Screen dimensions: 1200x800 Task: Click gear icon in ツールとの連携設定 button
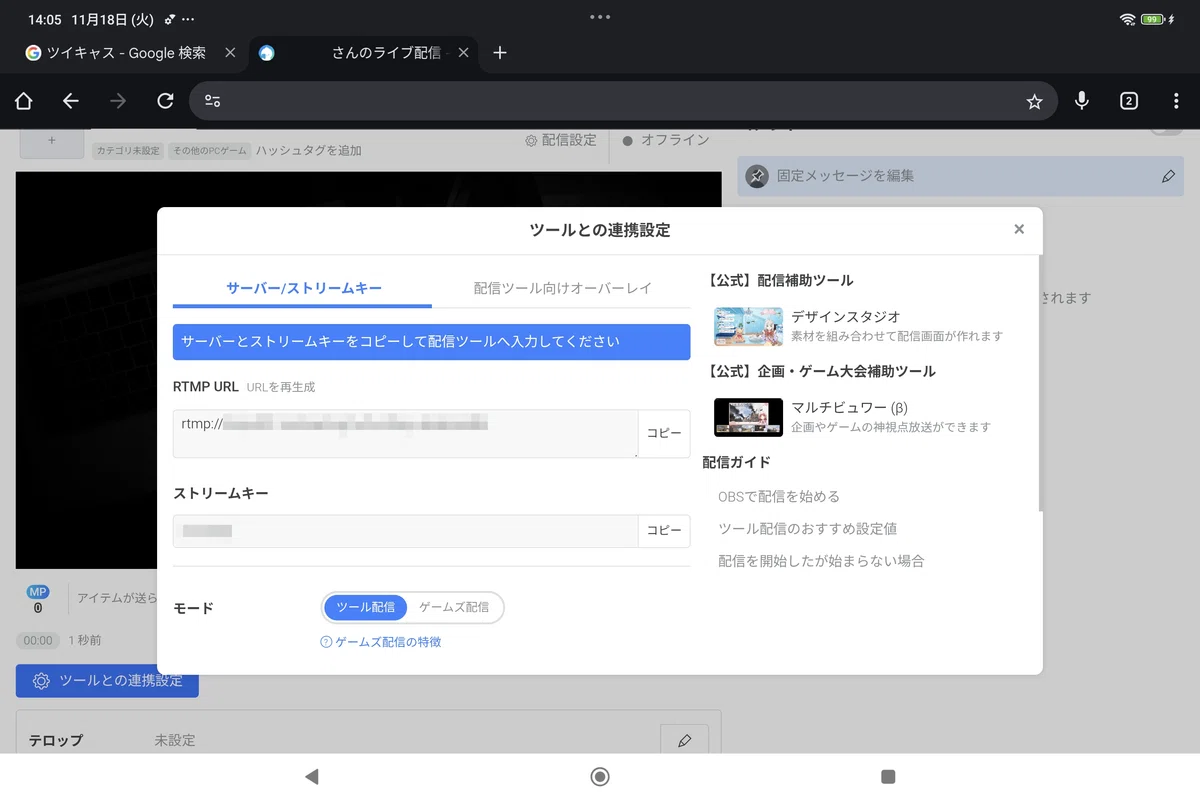point(41,681)
